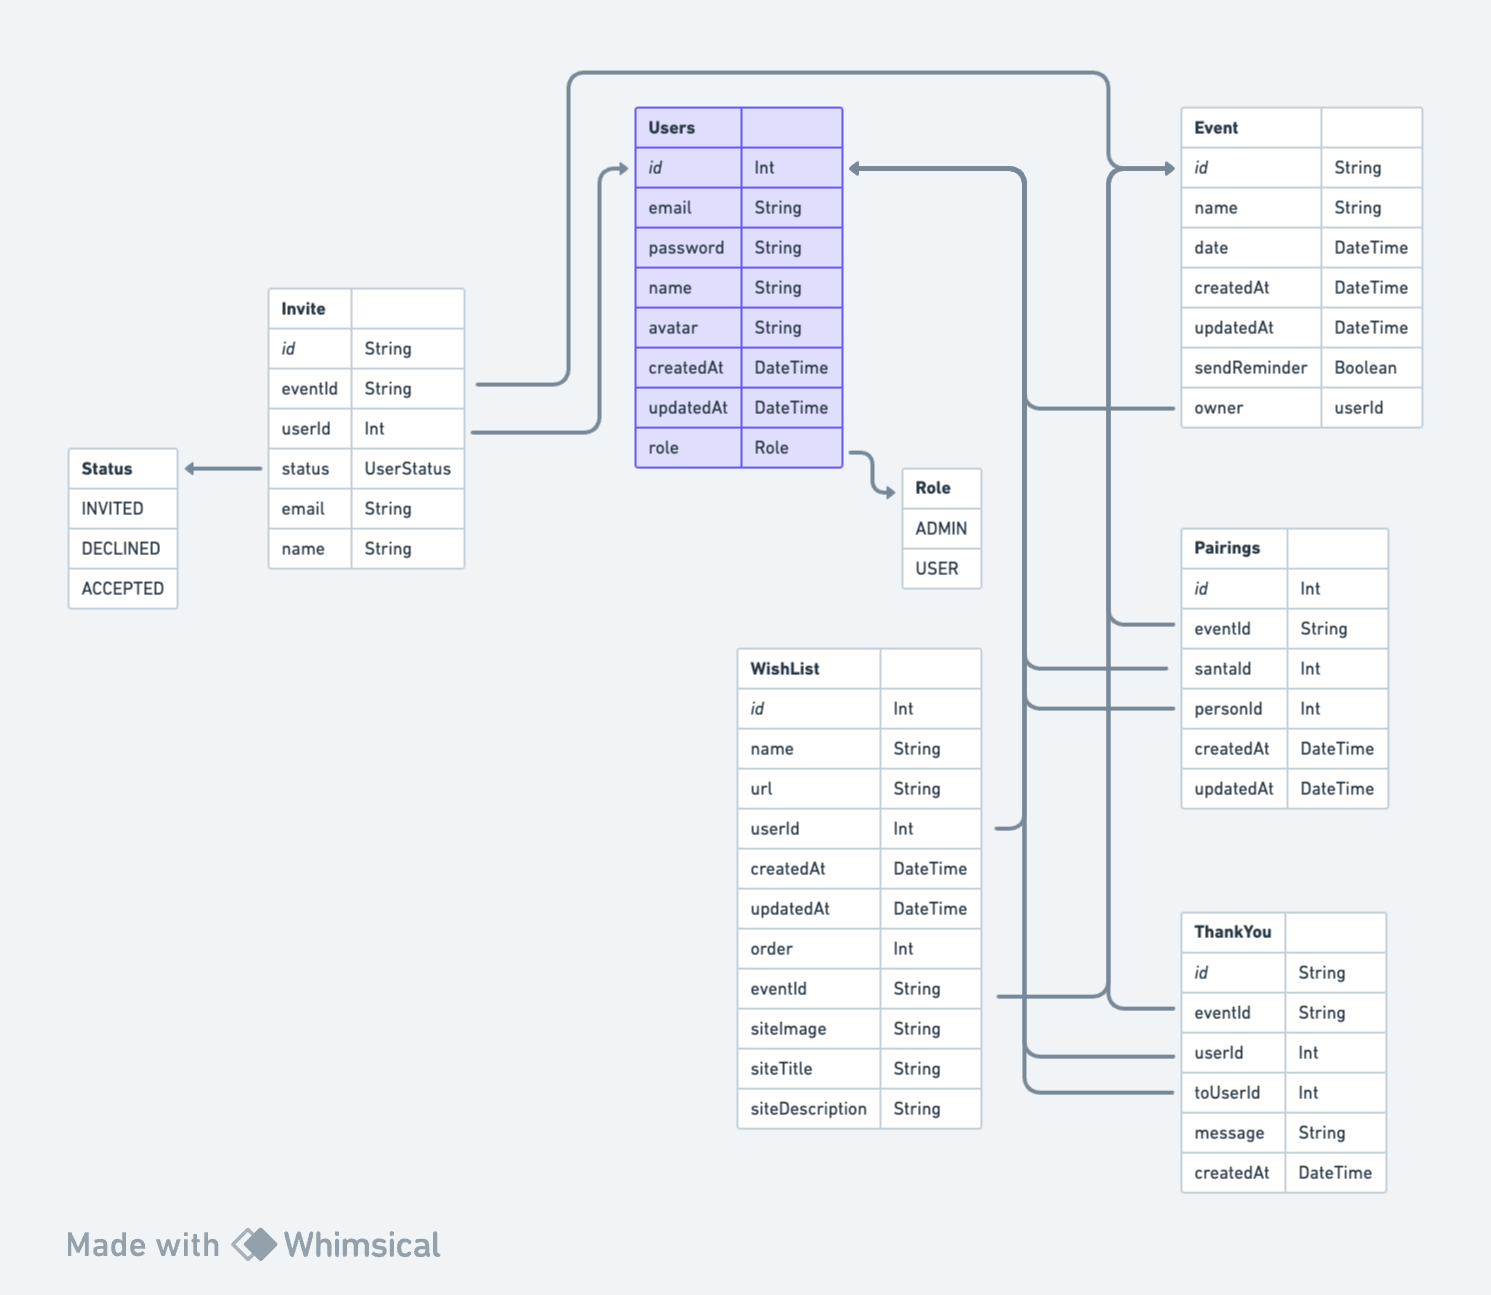The height and width of the screenshot is (1295, 1491).
Task: Select the ACCEPTED status entry
Action: click(x=122, y=588)
